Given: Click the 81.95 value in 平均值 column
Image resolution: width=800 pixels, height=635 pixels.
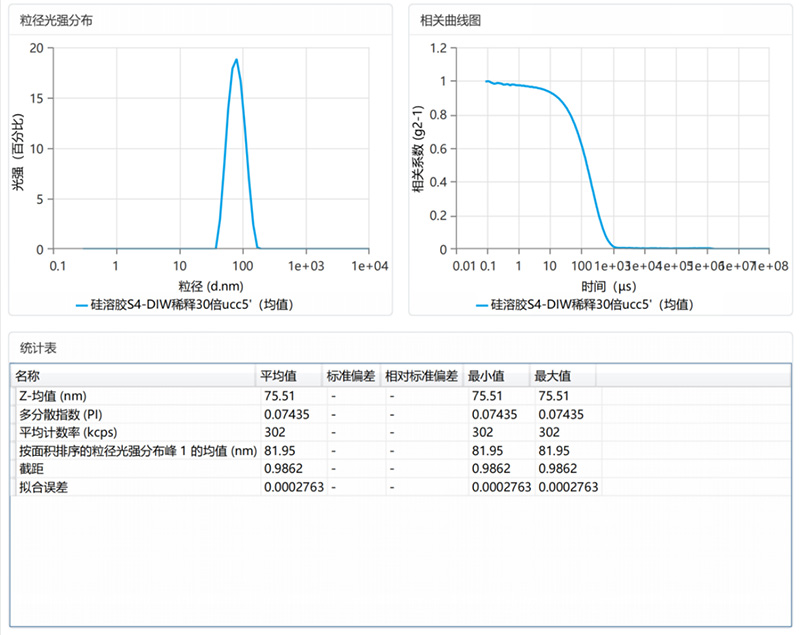Looking at the screenshot, I should pos(279,450).
